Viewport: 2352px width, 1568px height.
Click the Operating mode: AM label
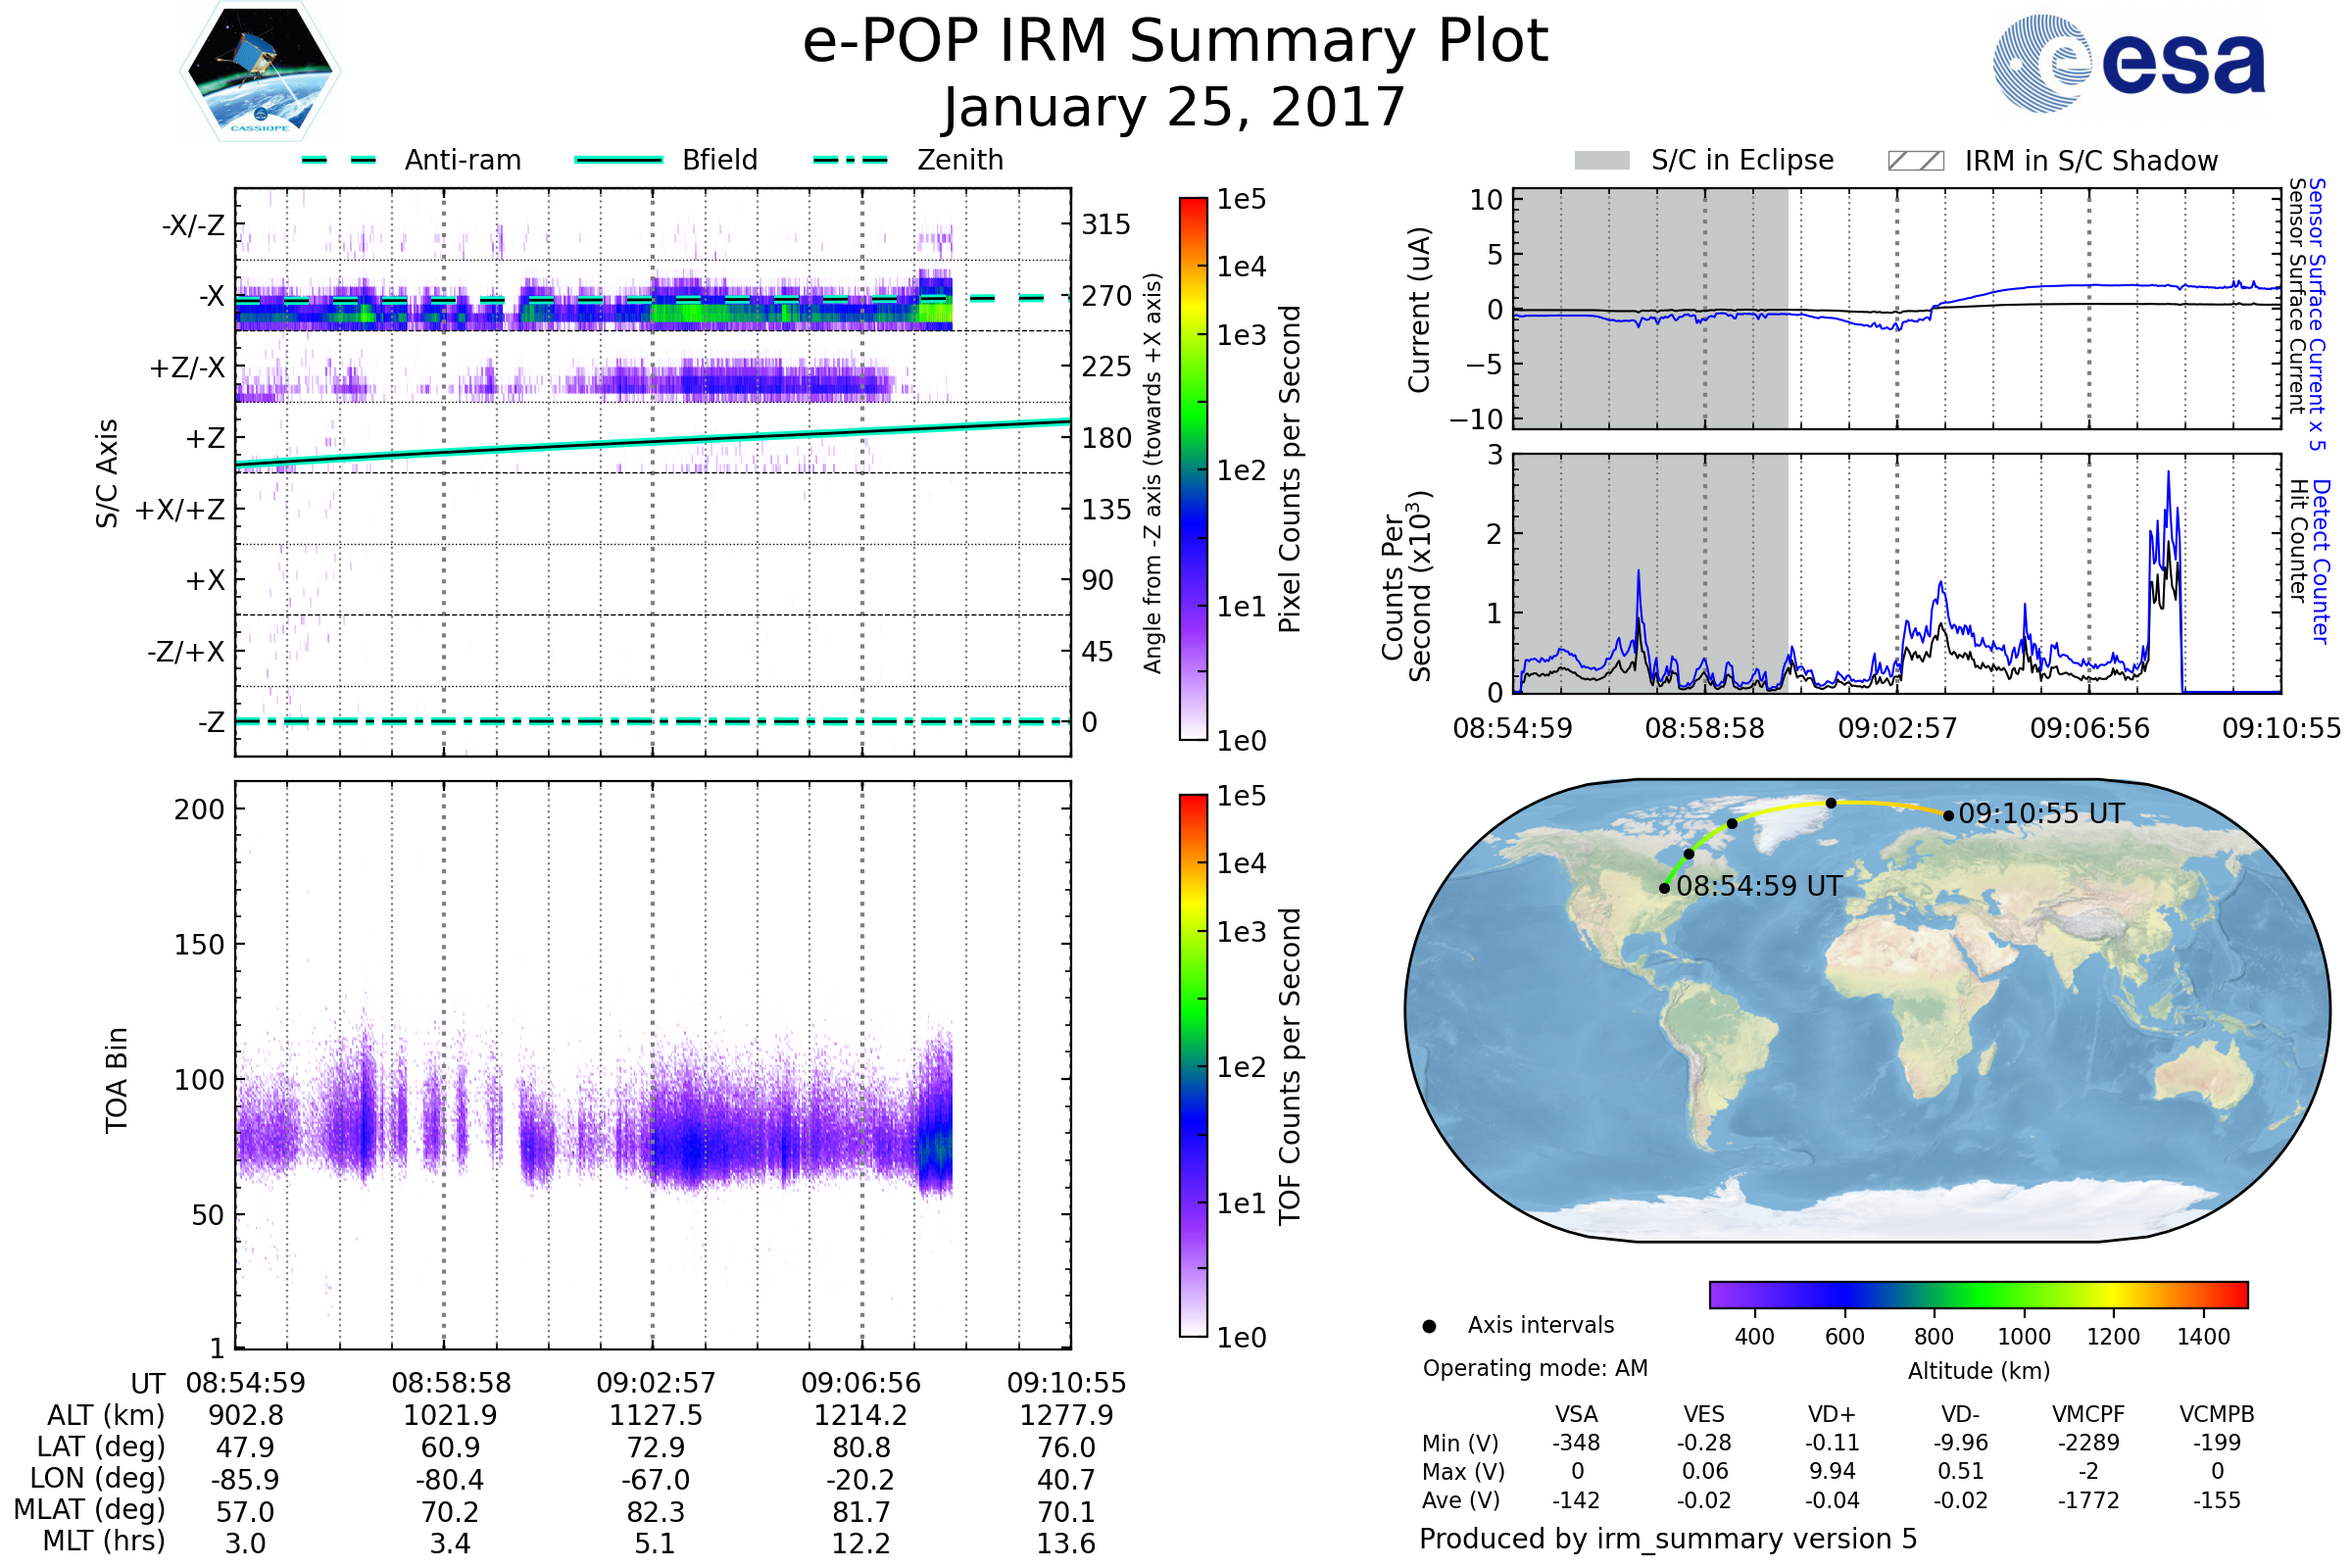click(1535, 1368)
